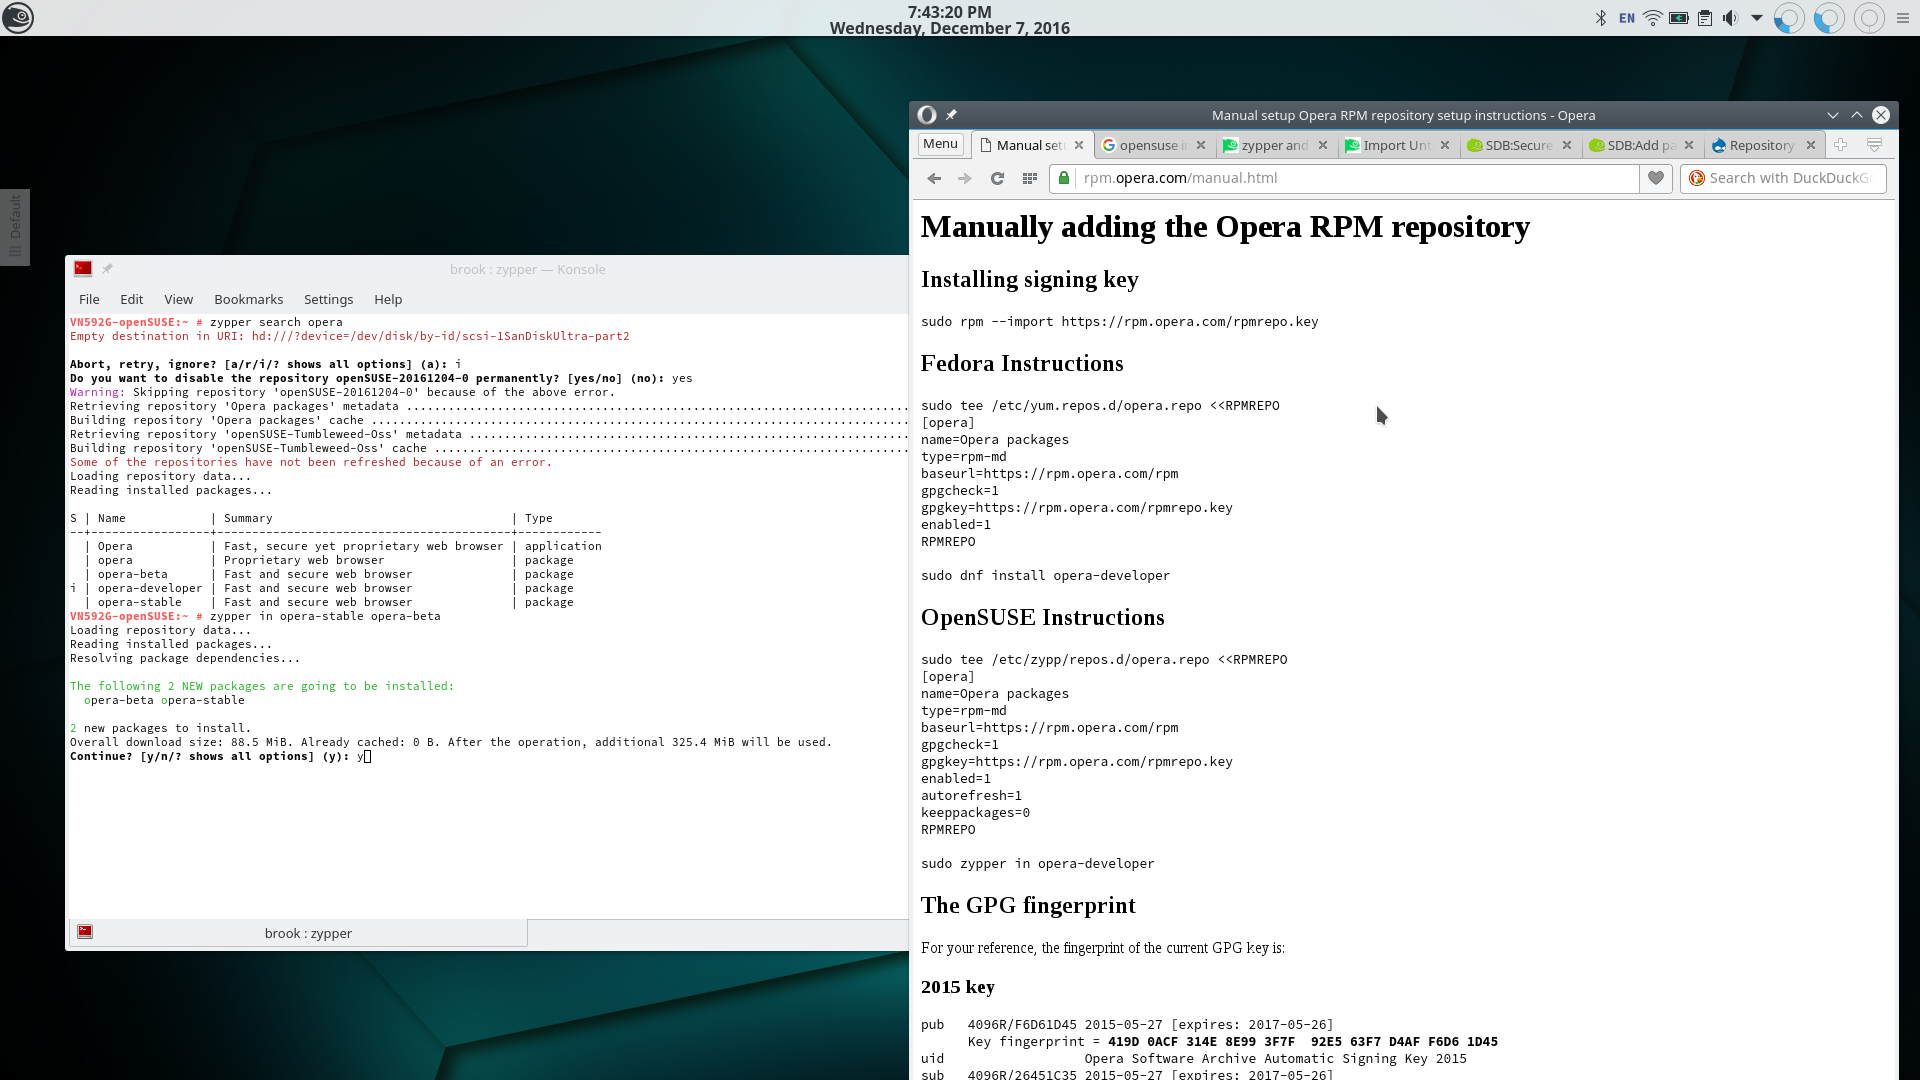The width and height of the screenshot is (1920, 1080).
Task: Reload the Opera page
Action: click(997, 178)
